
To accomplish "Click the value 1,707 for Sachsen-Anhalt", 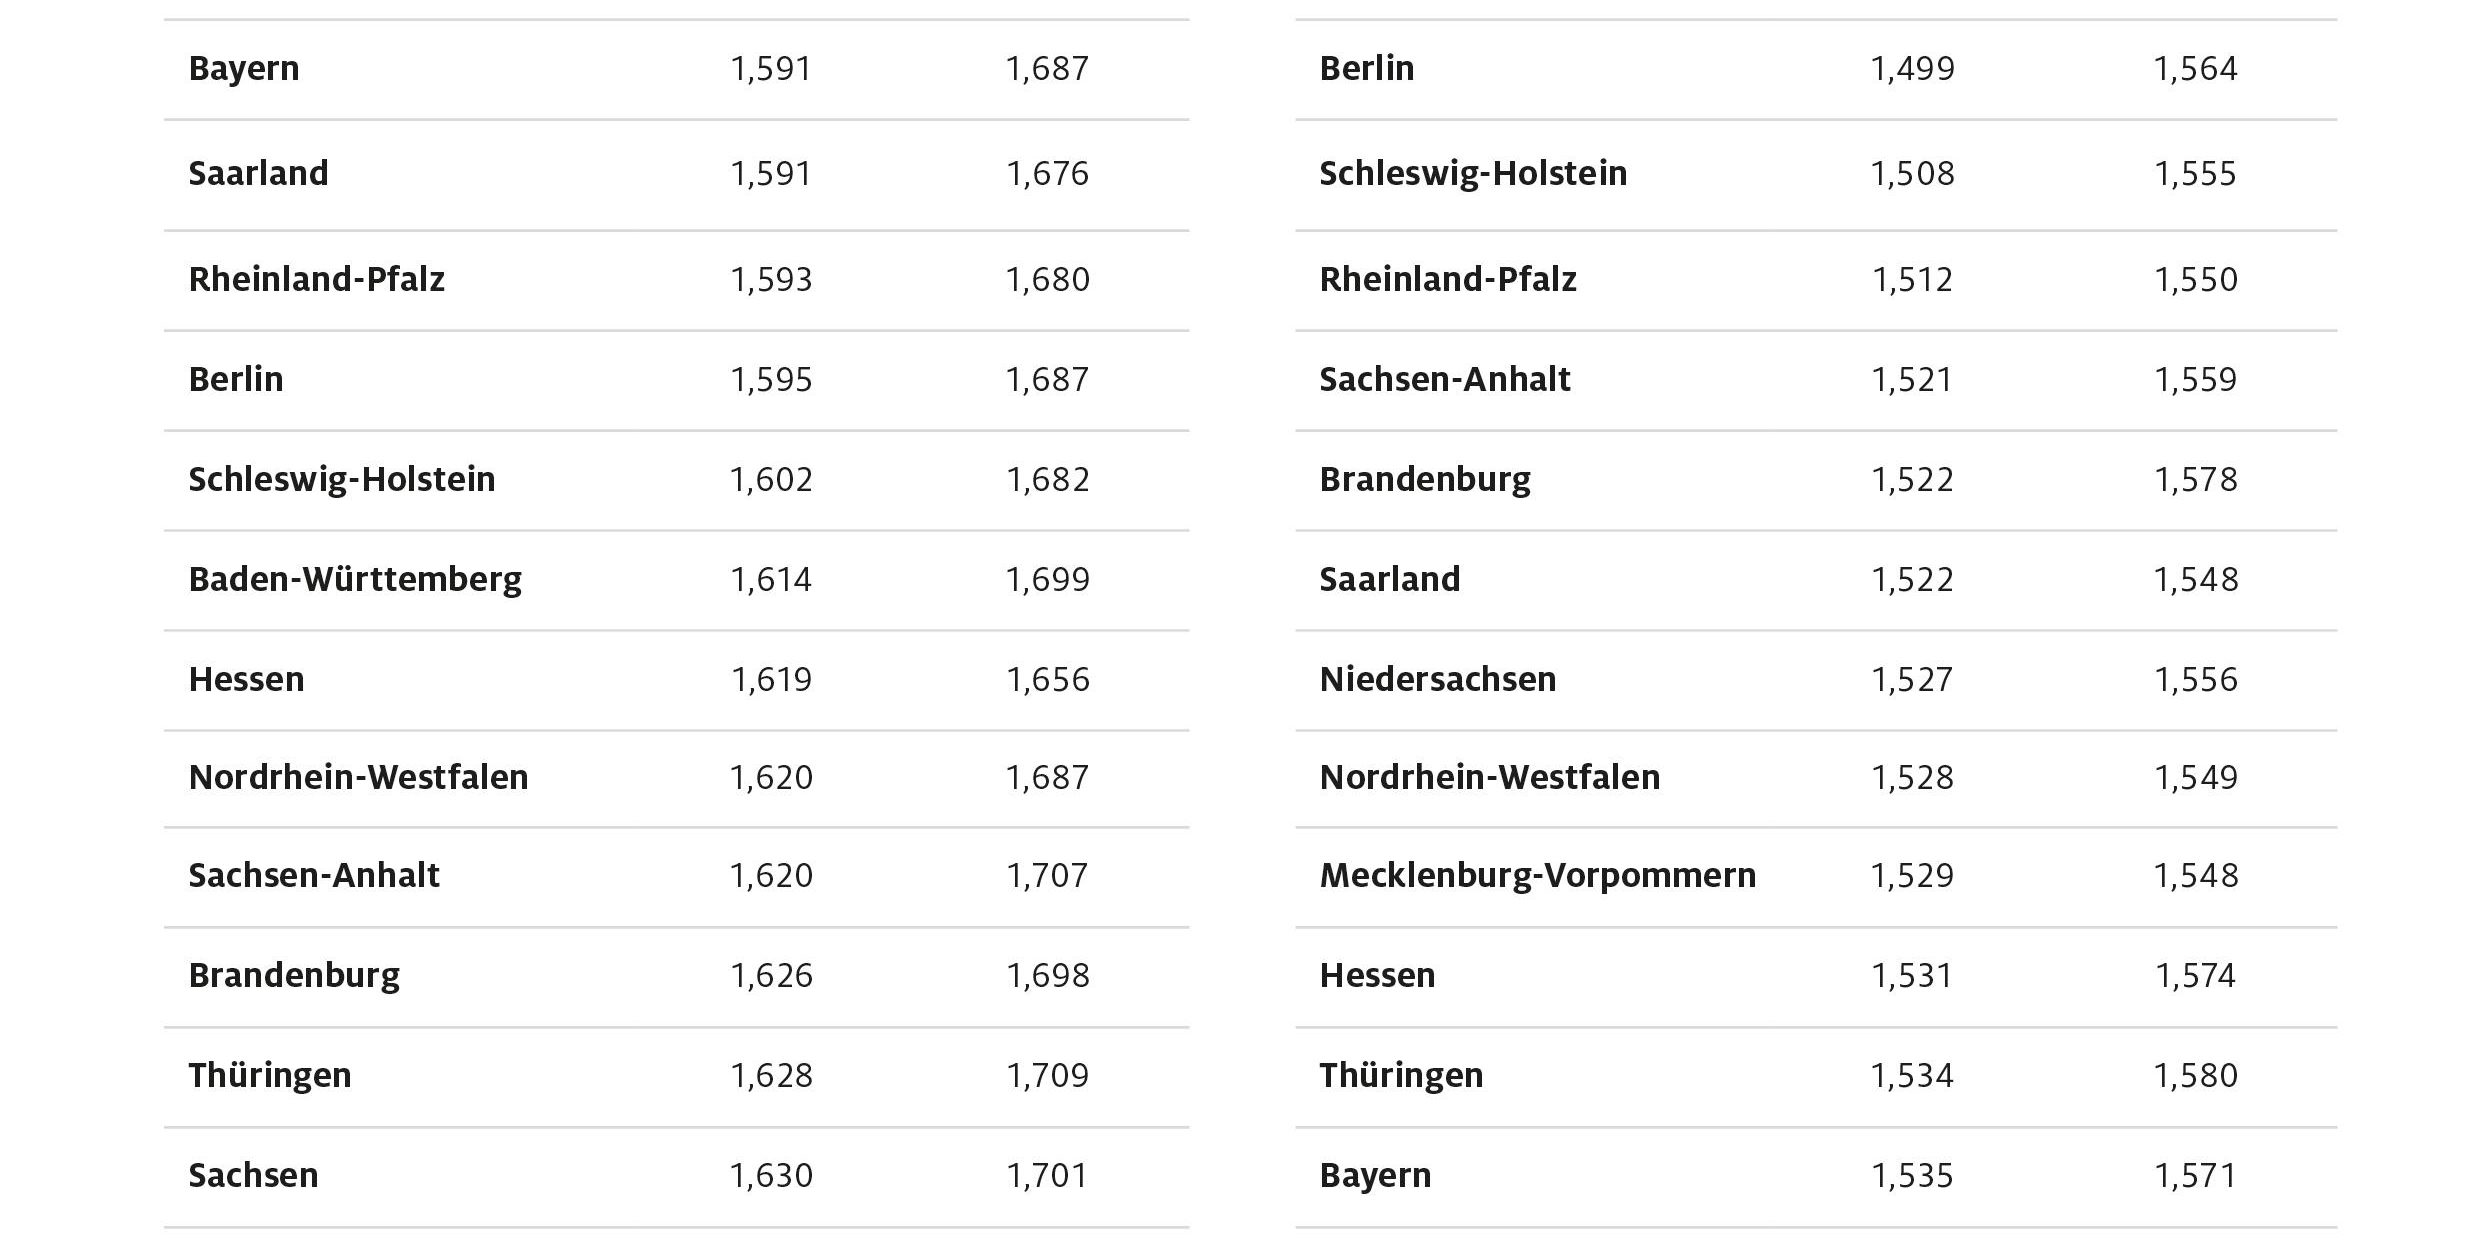I will click(1047, 876).
